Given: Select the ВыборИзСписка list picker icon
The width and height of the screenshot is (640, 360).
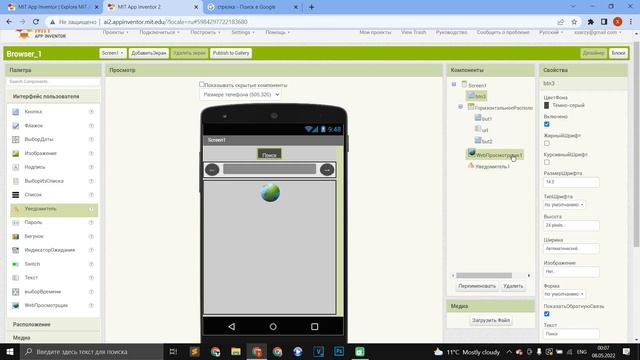Looking at the screenshot, I should [16, 181].
